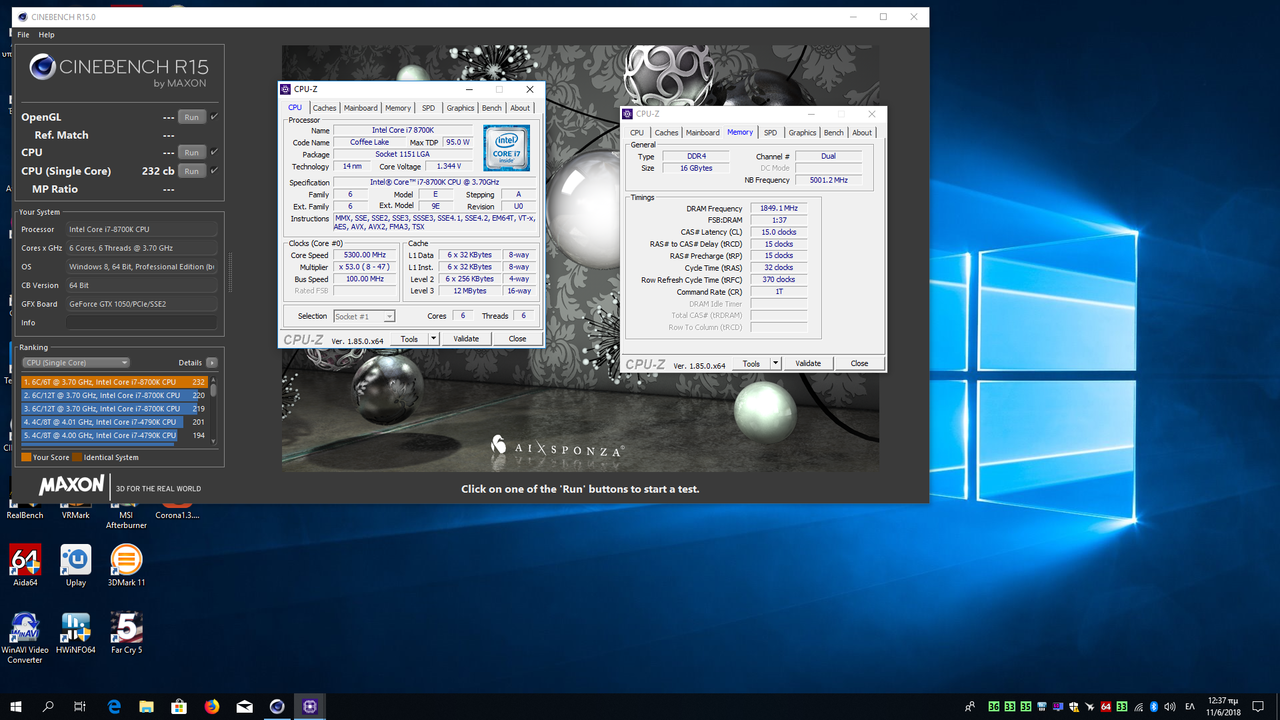
Task: Click Close in CPU-Z Memory window
Action: tap(859, 364)
